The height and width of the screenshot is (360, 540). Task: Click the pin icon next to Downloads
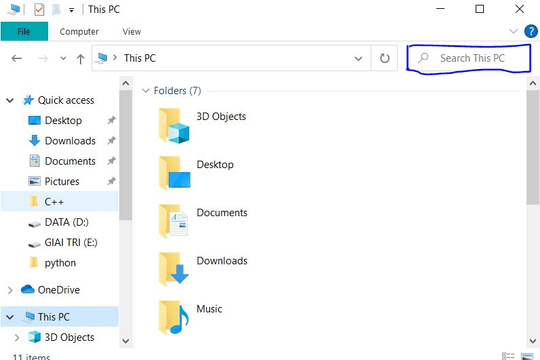(111, 141)
